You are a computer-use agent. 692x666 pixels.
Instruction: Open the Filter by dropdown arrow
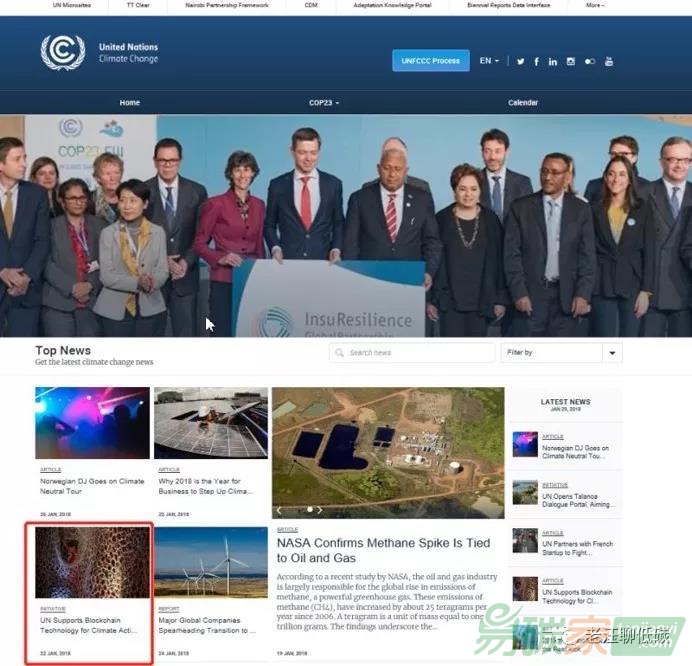tap(612, 353)
